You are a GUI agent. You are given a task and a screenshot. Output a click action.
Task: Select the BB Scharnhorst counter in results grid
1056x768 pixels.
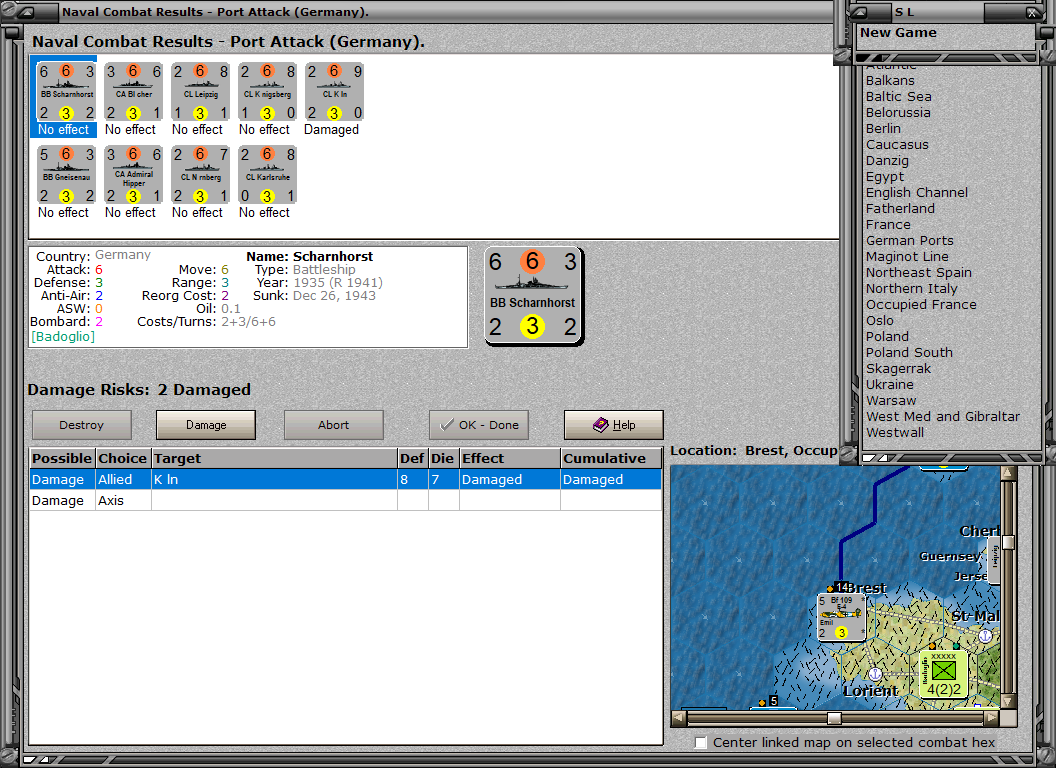66,92
